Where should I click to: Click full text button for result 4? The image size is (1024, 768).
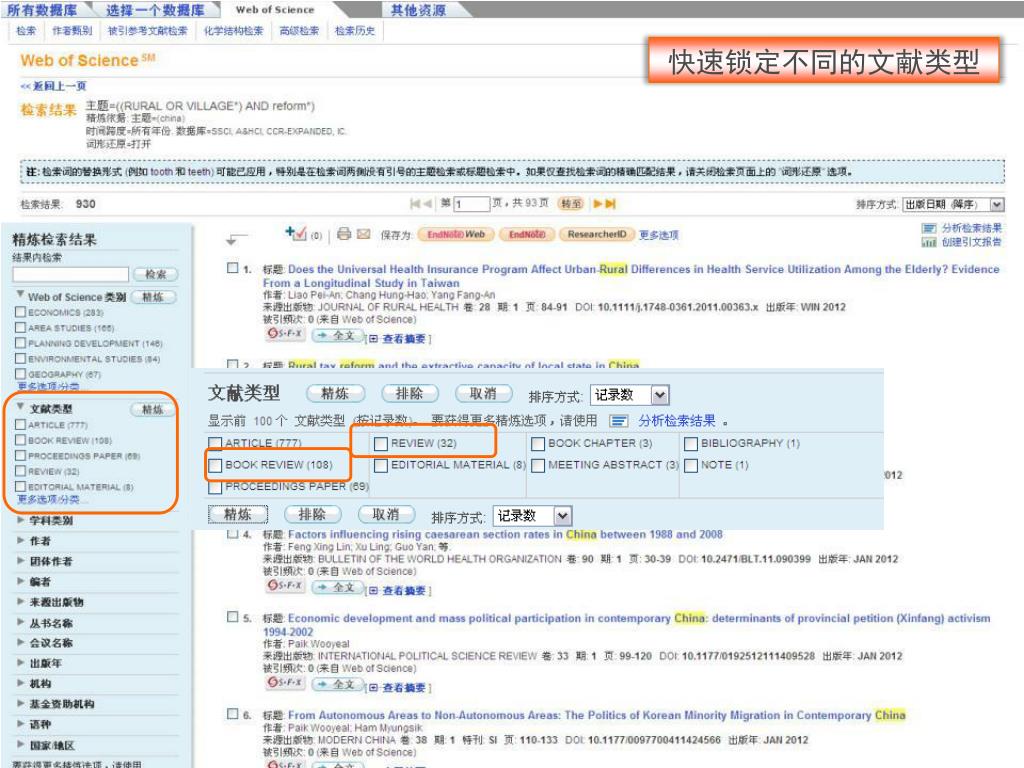[x=337, y=588]
